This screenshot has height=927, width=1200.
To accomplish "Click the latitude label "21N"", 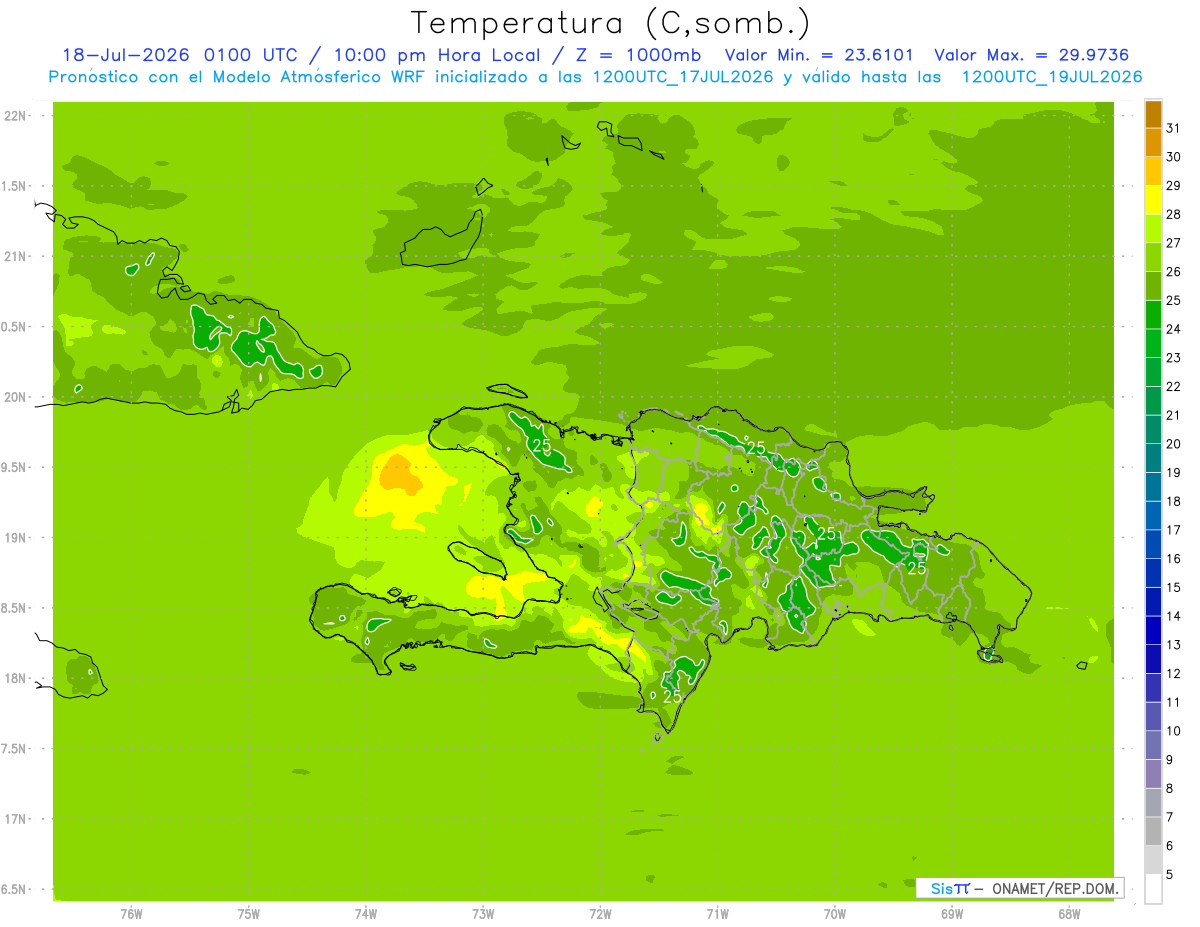I will (14, 256).
